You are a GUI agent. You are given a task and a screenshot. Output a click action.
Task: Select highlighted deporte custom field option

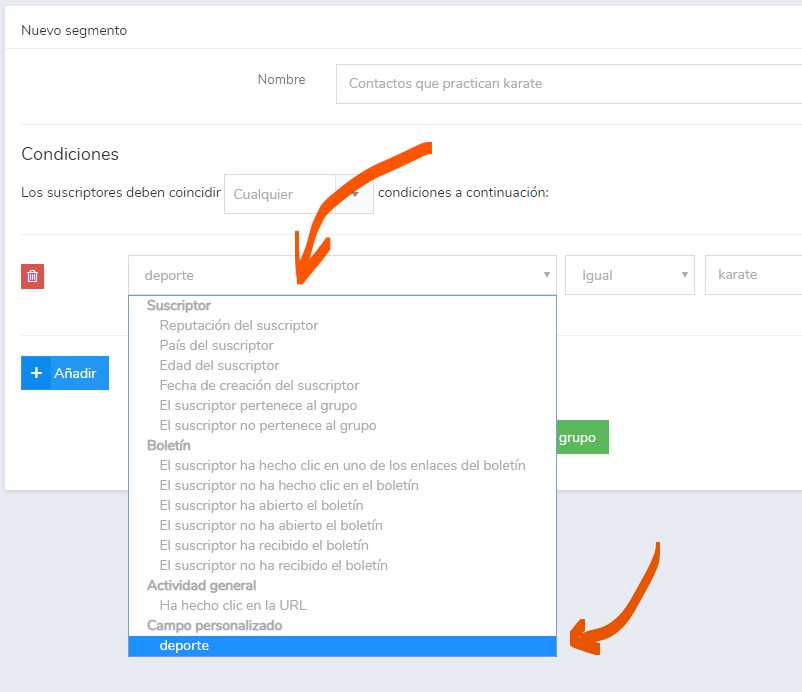(342, 645)
